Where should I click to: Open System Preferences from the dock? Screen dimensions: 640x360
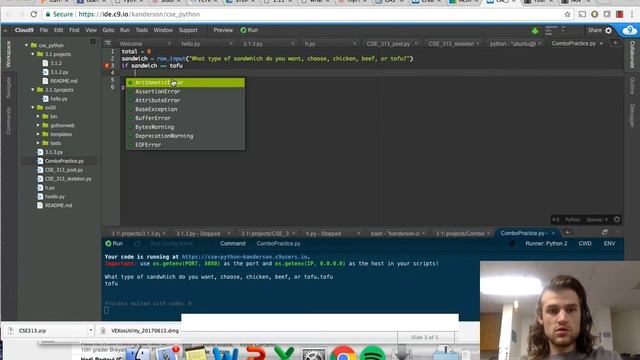(313, 354)
